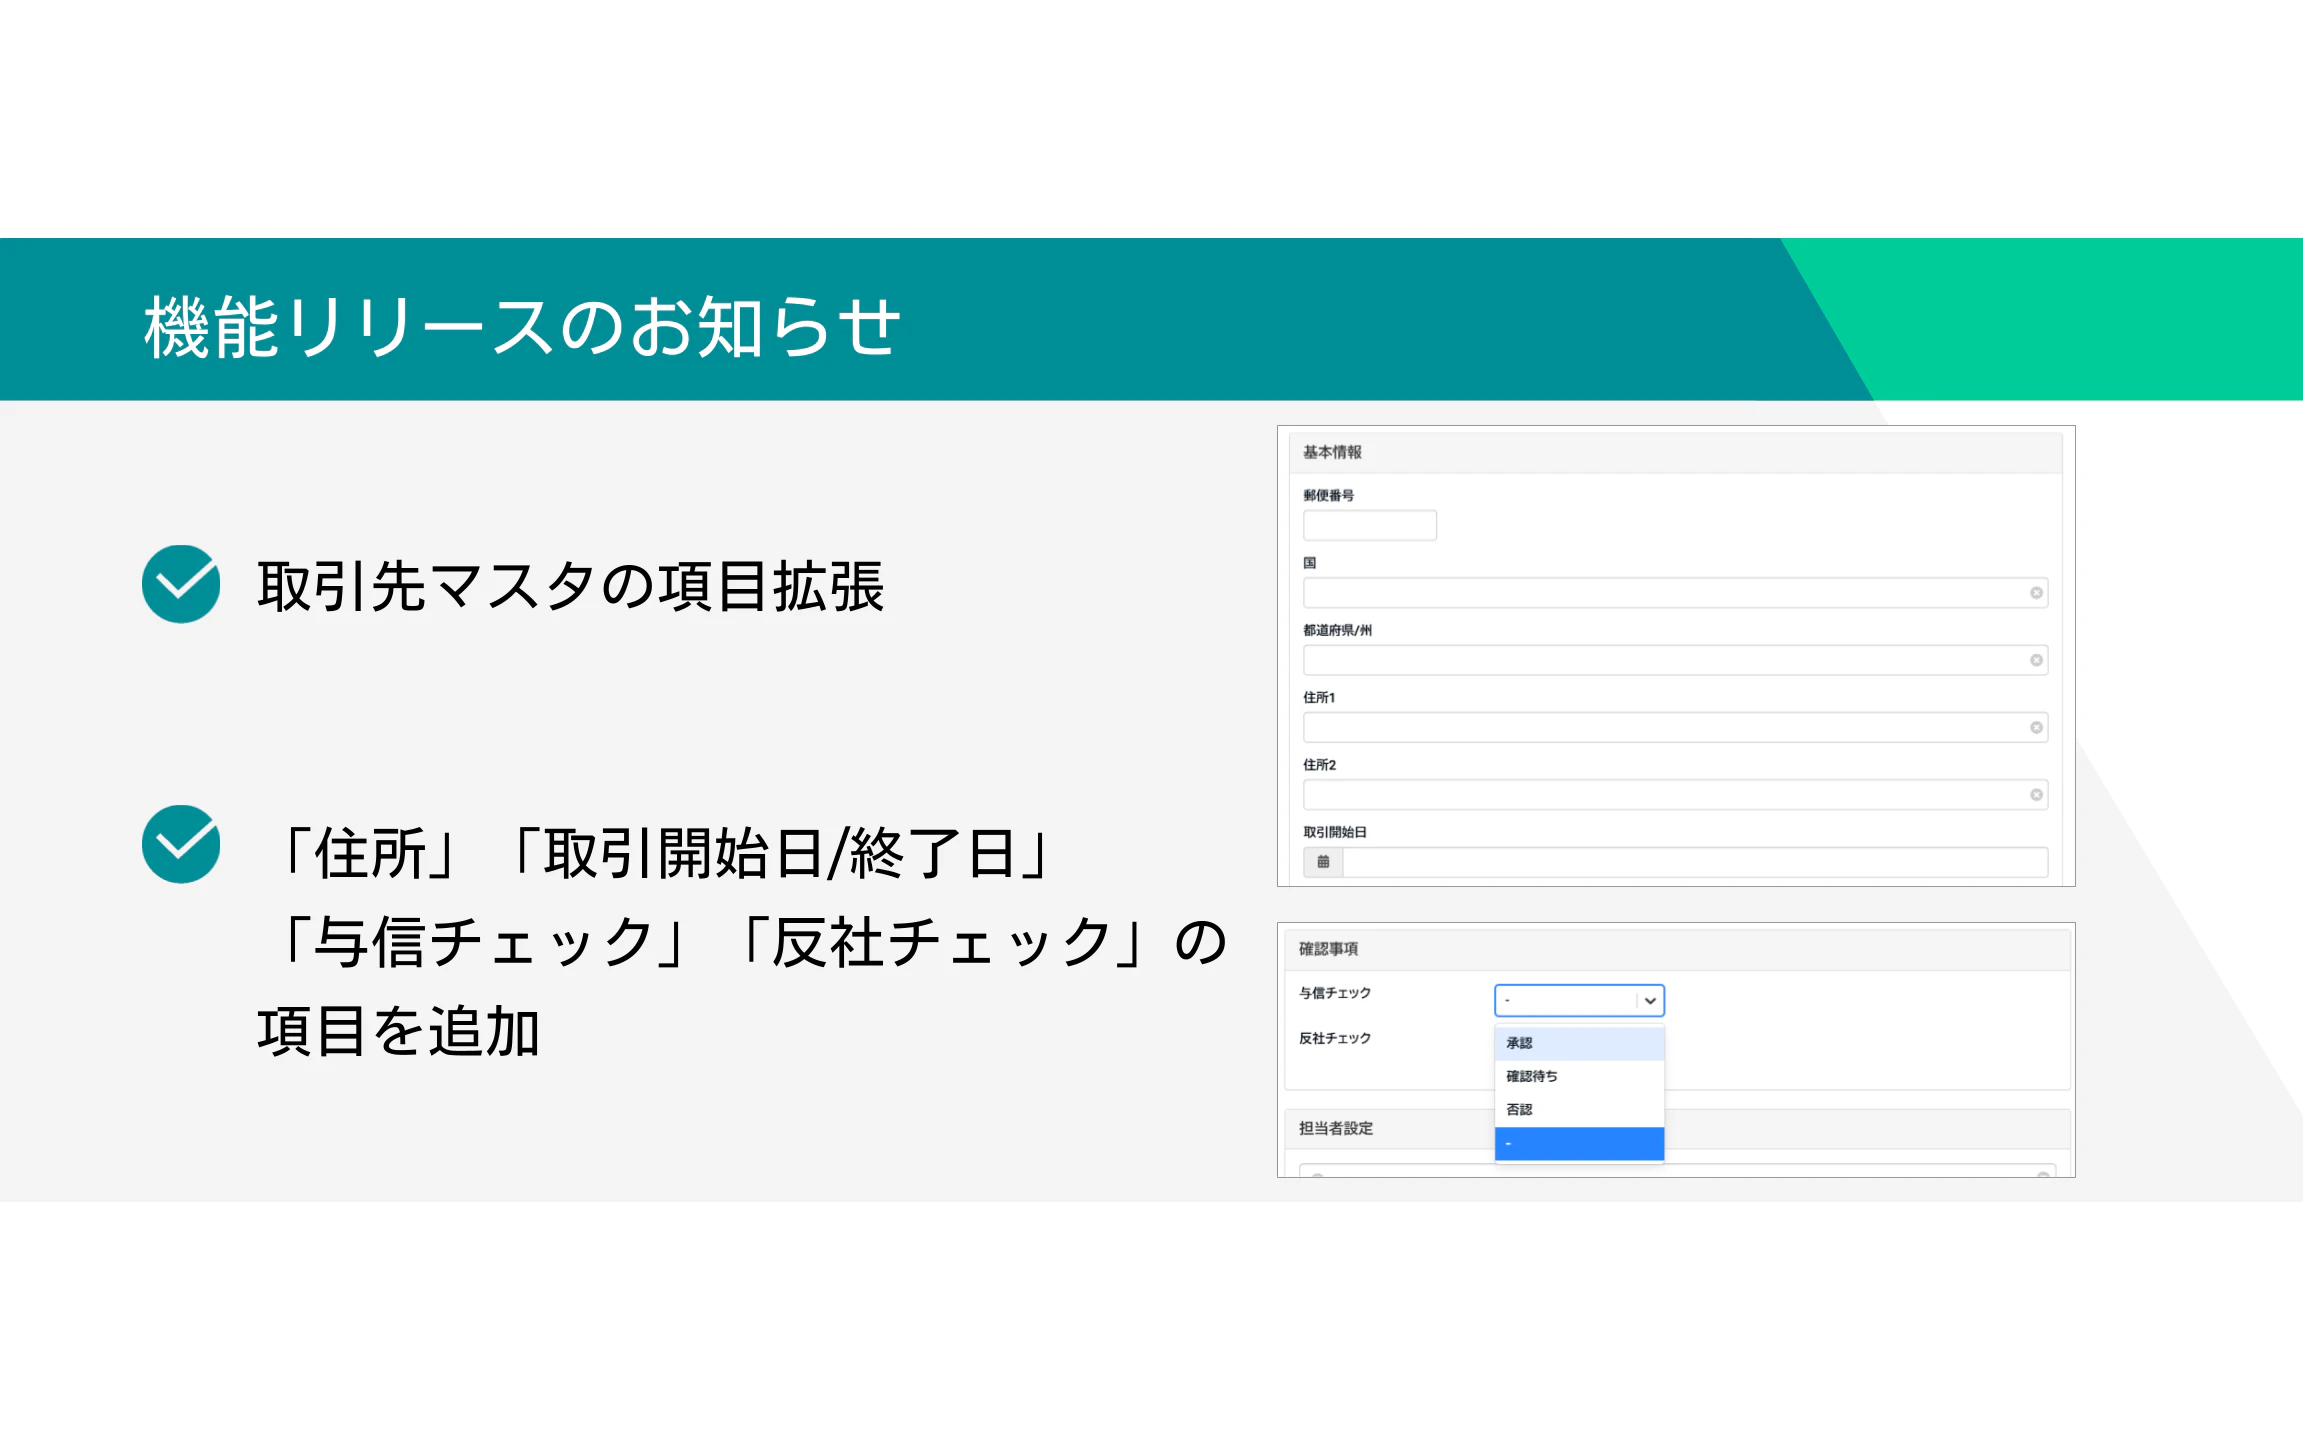
Task: Pick the highlighted '-' option in dropdown
Action: 1578,1143
